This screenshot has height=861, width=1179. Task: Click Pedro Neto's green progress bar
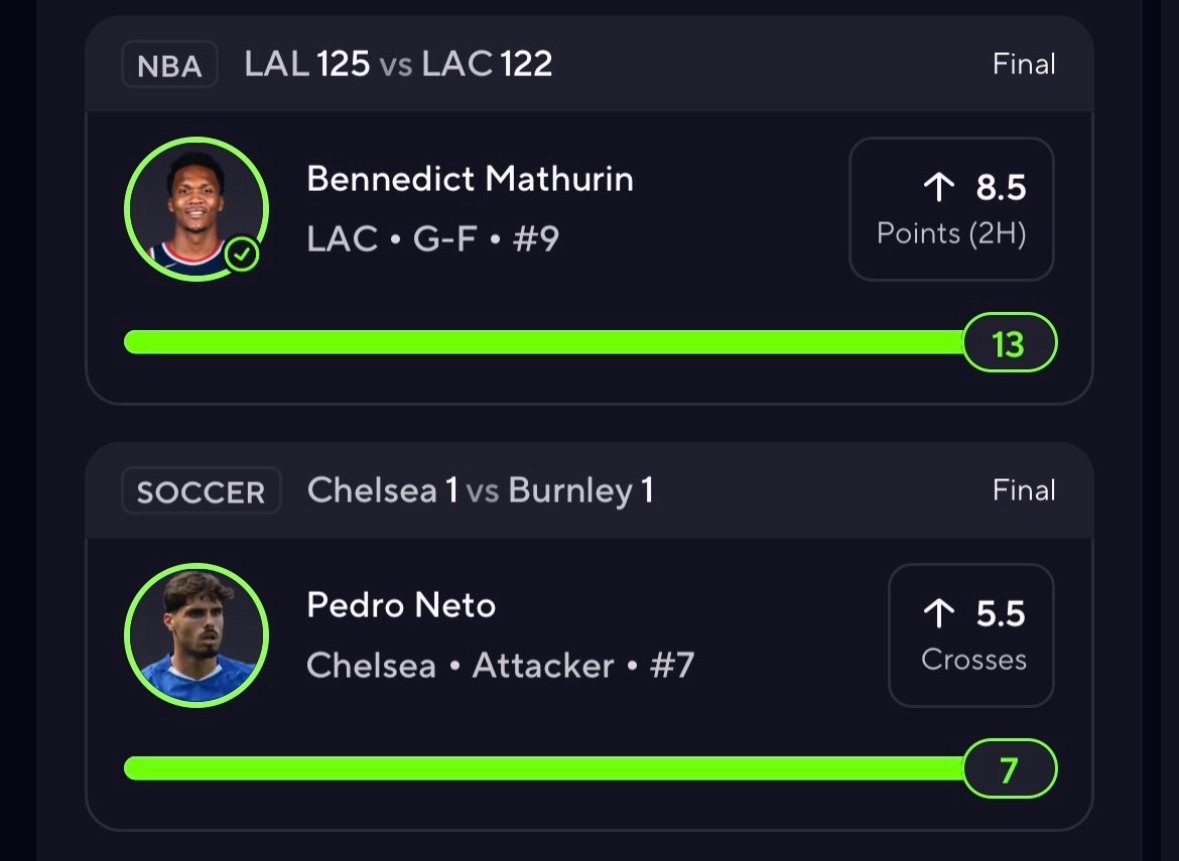click(544, 769)
